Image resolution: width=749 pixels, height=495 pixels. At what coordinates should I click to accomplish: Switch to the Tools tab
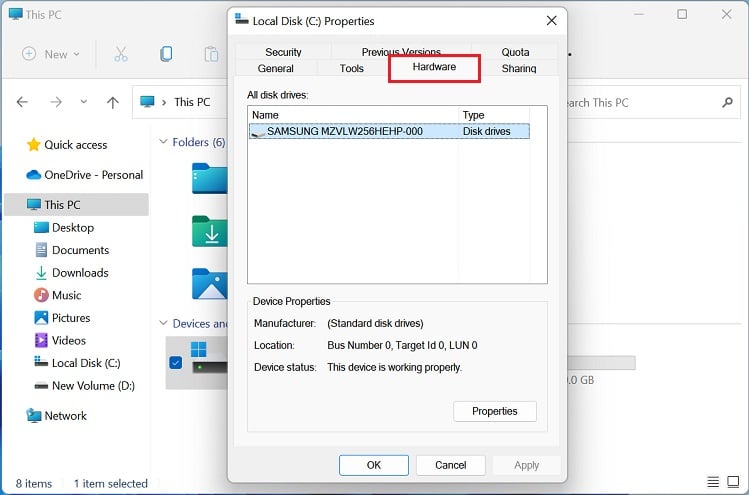pyautogui.click(x=352, y=68)
